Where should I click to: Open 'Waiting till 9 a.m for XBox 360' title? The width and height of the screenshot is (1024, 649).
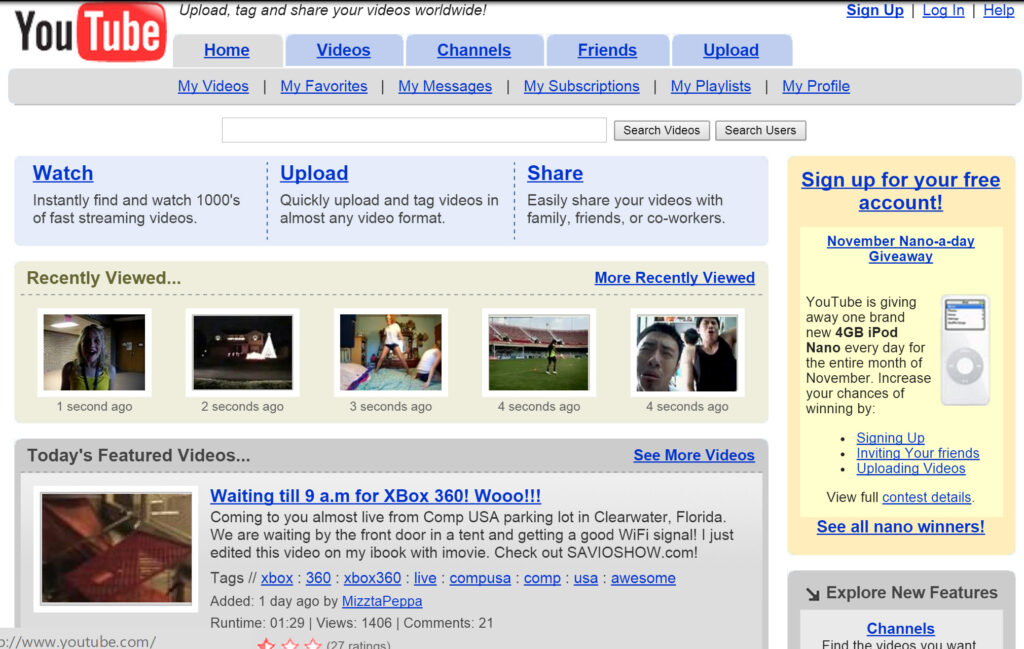(x=376, y=496)
